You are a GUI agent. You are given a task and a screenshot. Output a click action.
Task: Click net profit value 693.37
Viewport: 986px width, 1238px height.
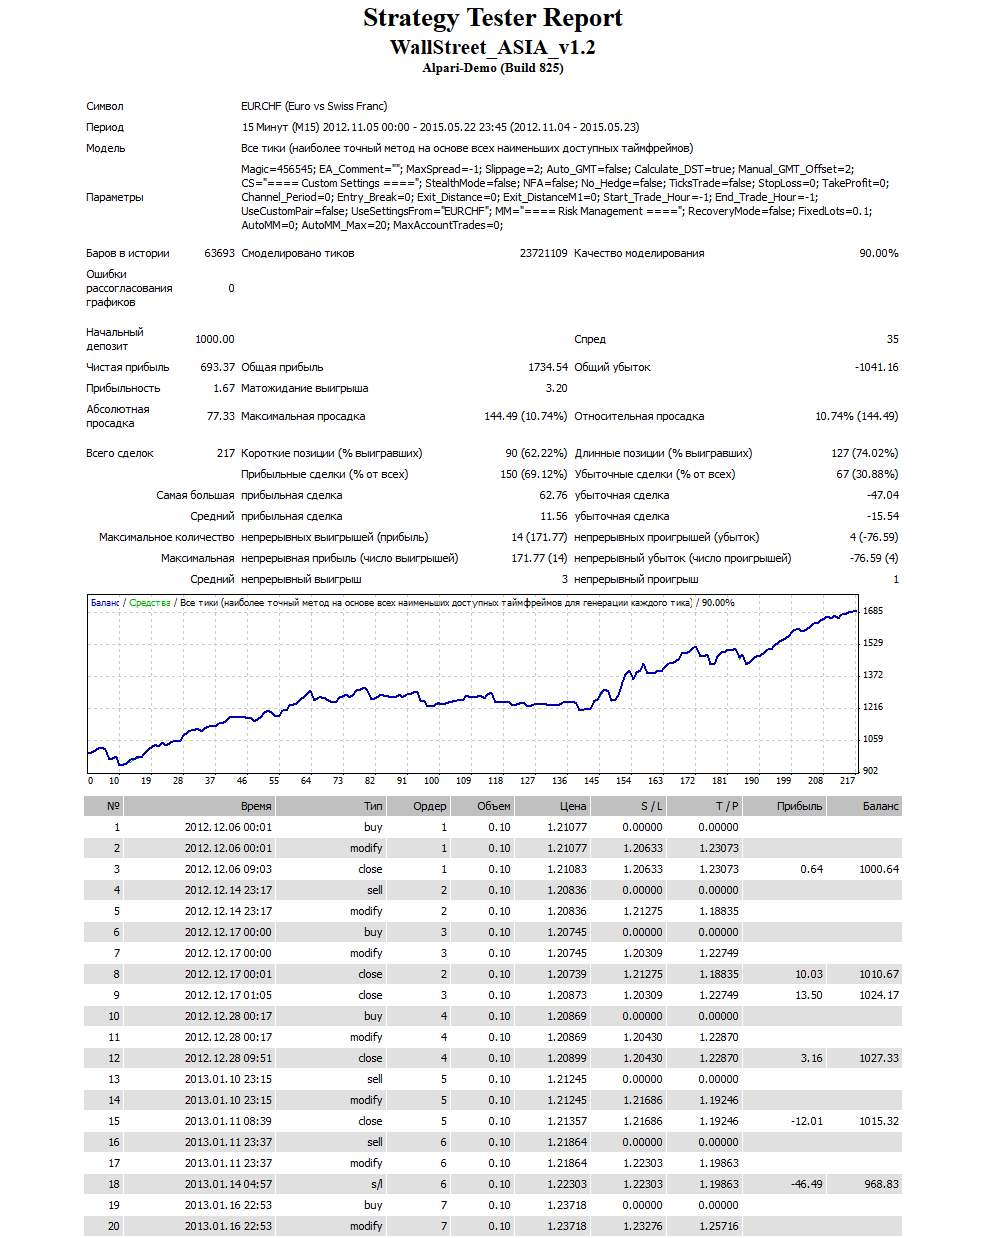click(x=217, y=367)
